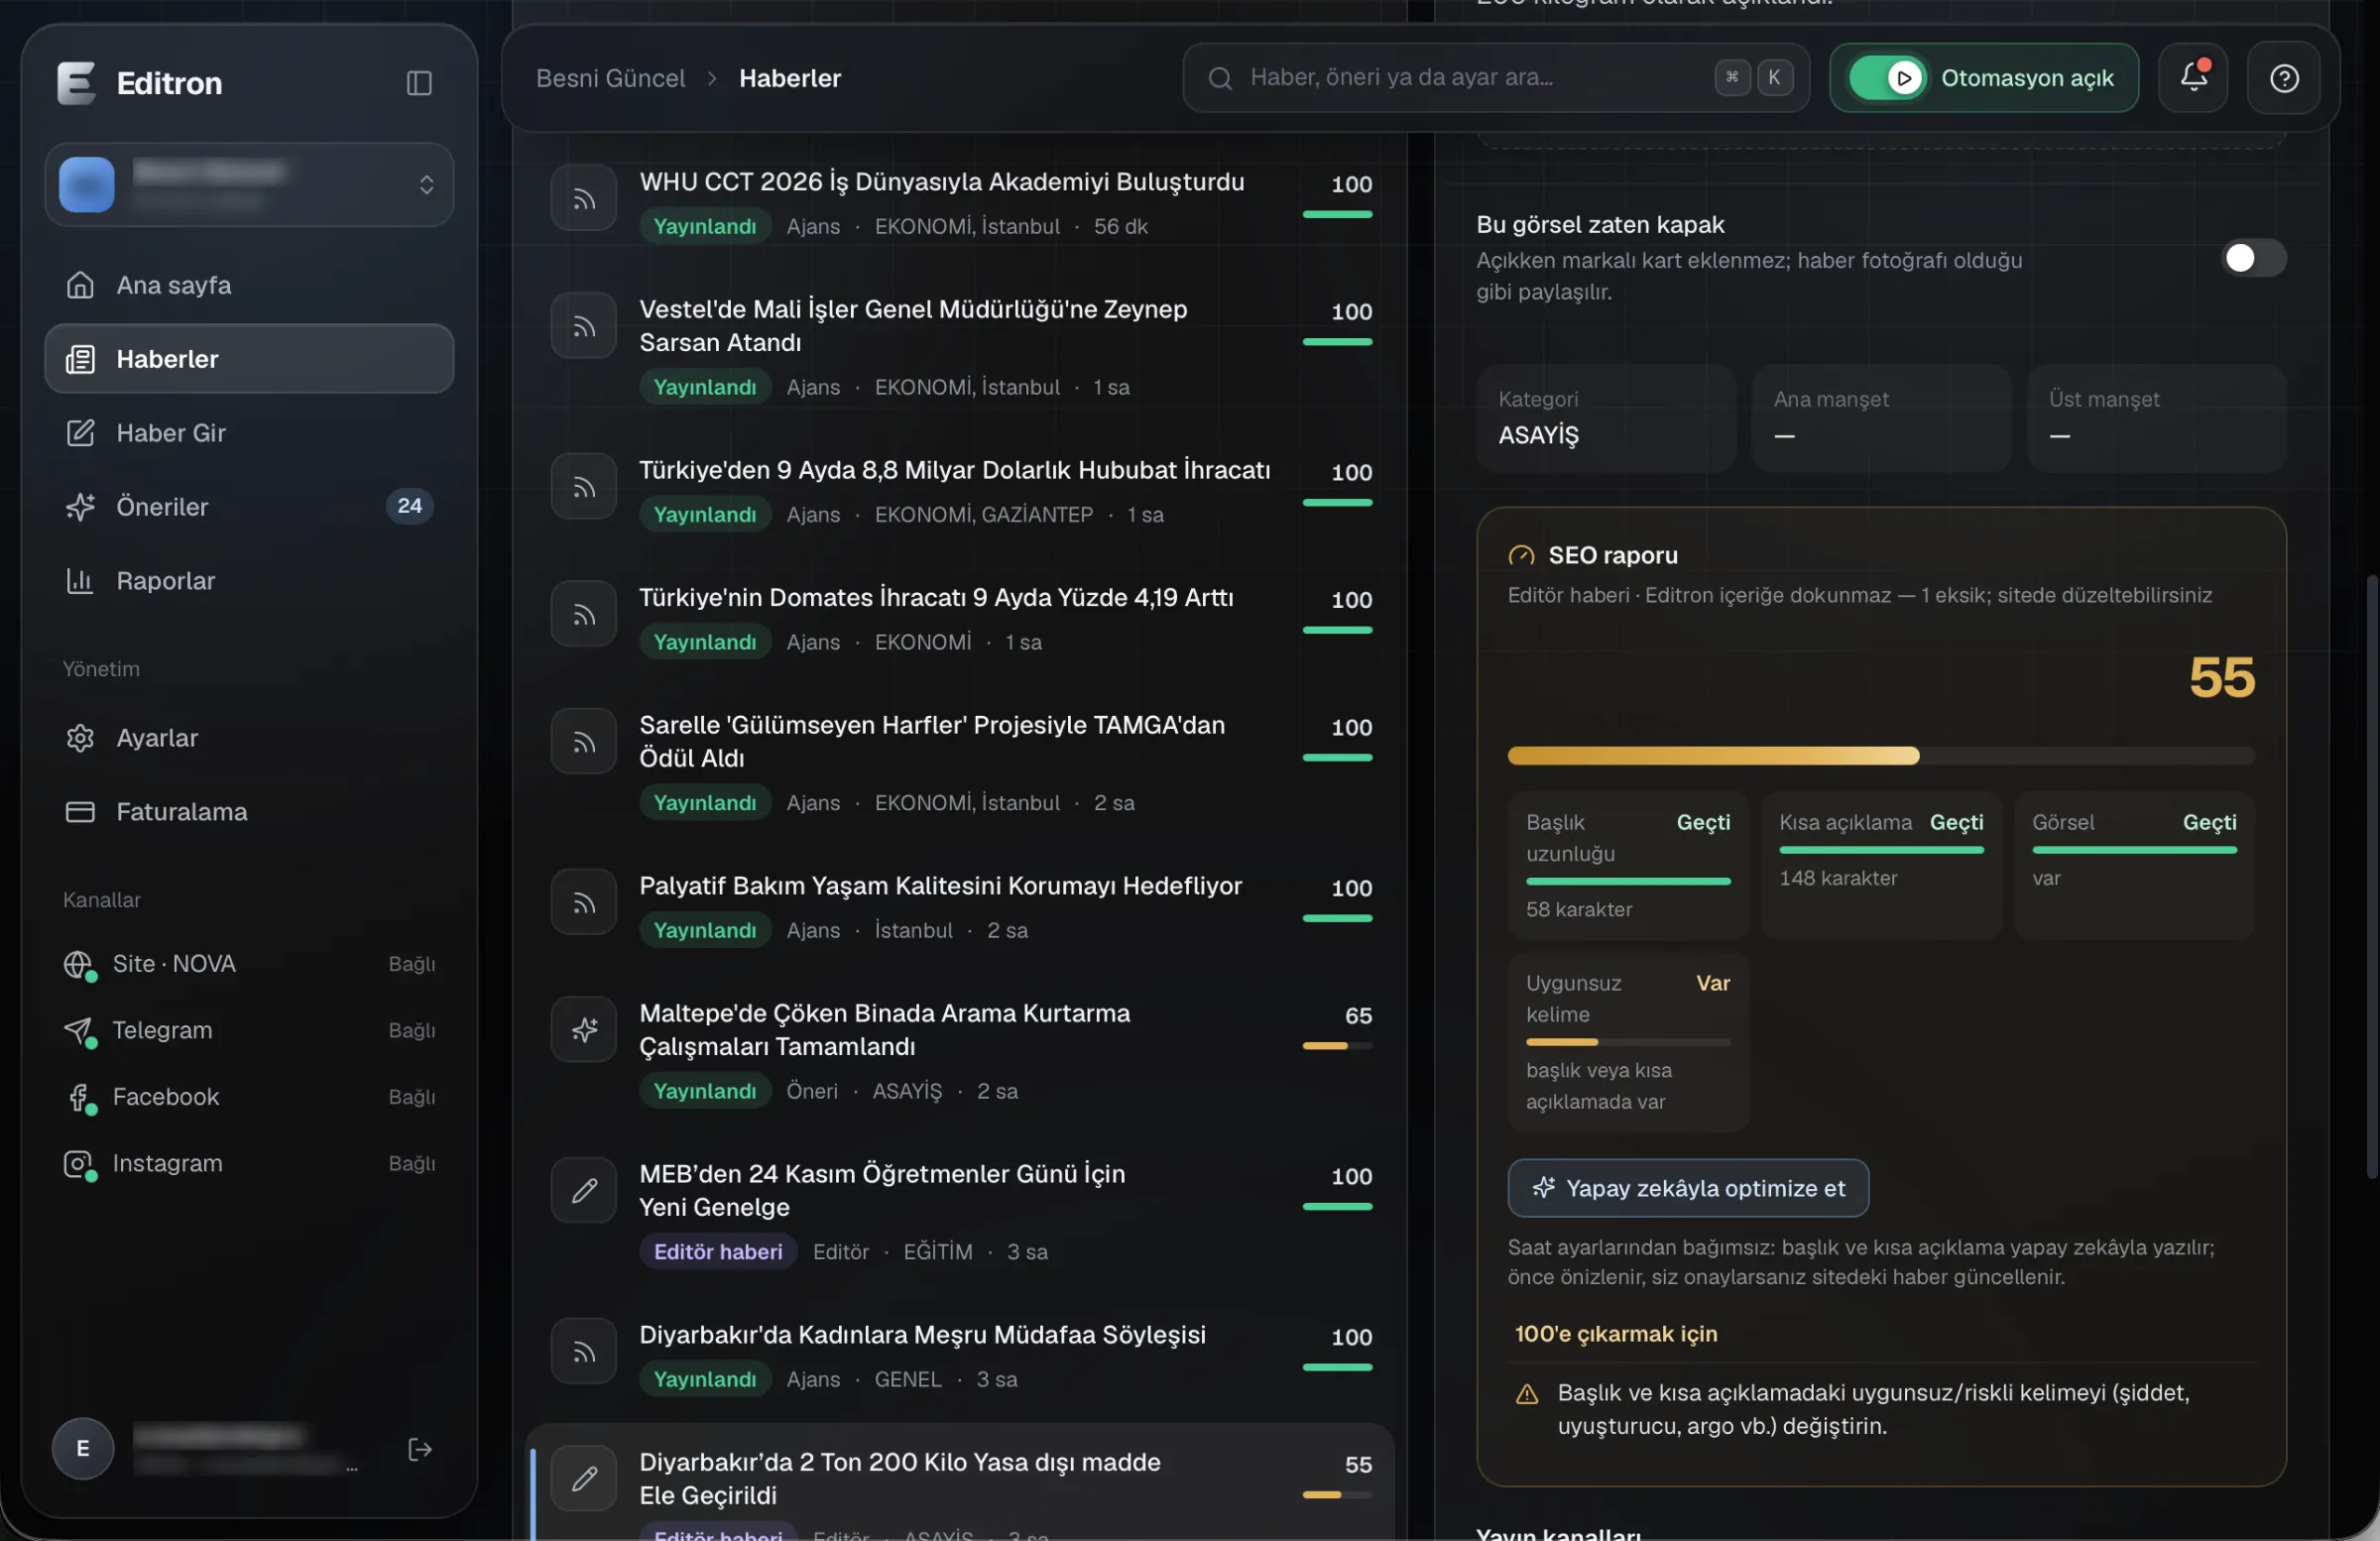This screenshot has width=2380, height=1541.
Task: Open the Üst manşet field
Action: 2157,418
